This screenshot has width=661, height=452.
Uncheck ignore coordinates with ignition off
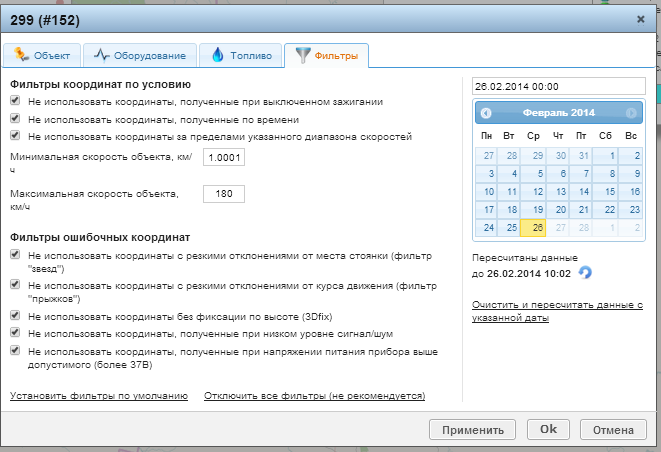click(15, 102)
